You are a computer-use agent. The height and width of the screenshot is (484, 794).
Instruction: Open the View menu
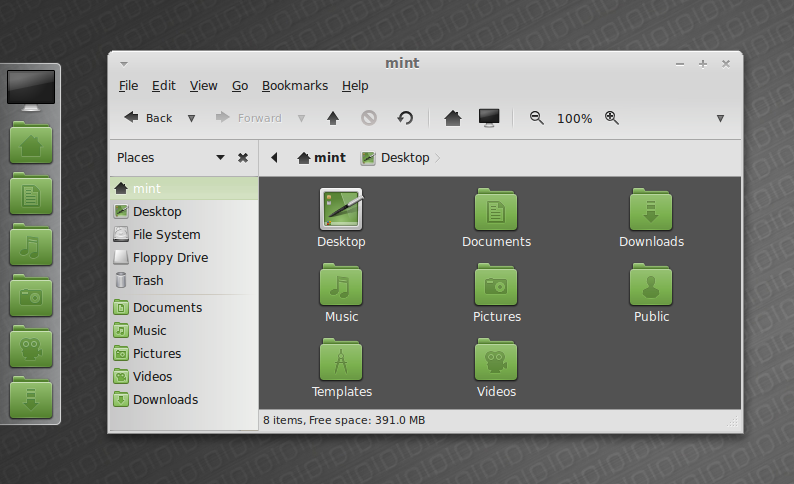pyautogui.click(x=204, y=86)
